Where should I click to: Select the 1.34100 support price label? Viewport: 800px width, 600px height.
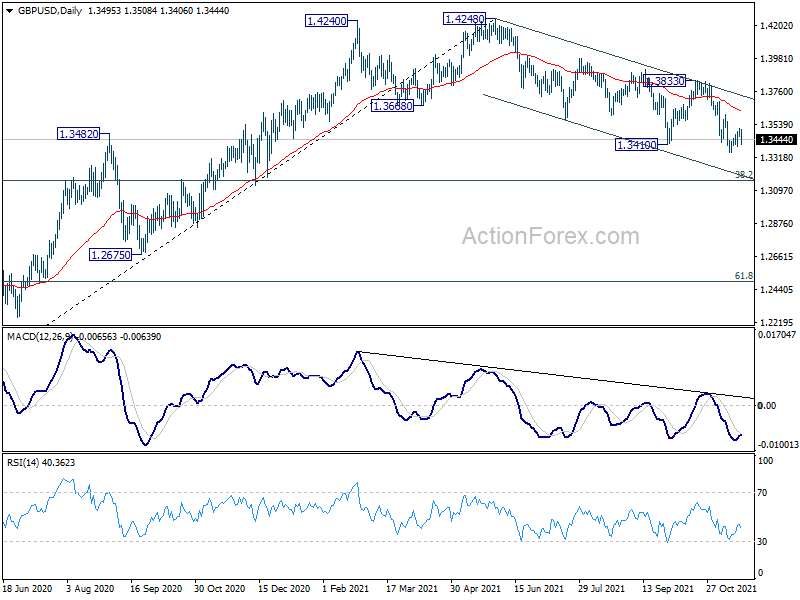pos(638,145)
